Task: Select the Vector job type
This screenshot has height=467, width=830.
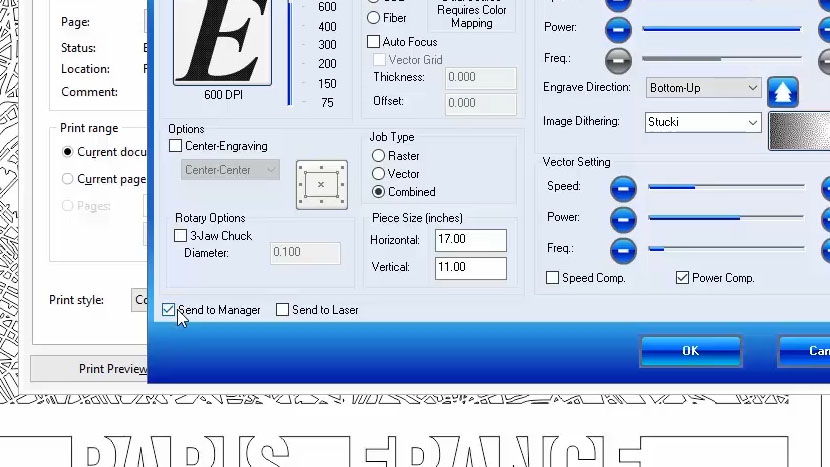Action: [x=378, y=174]
